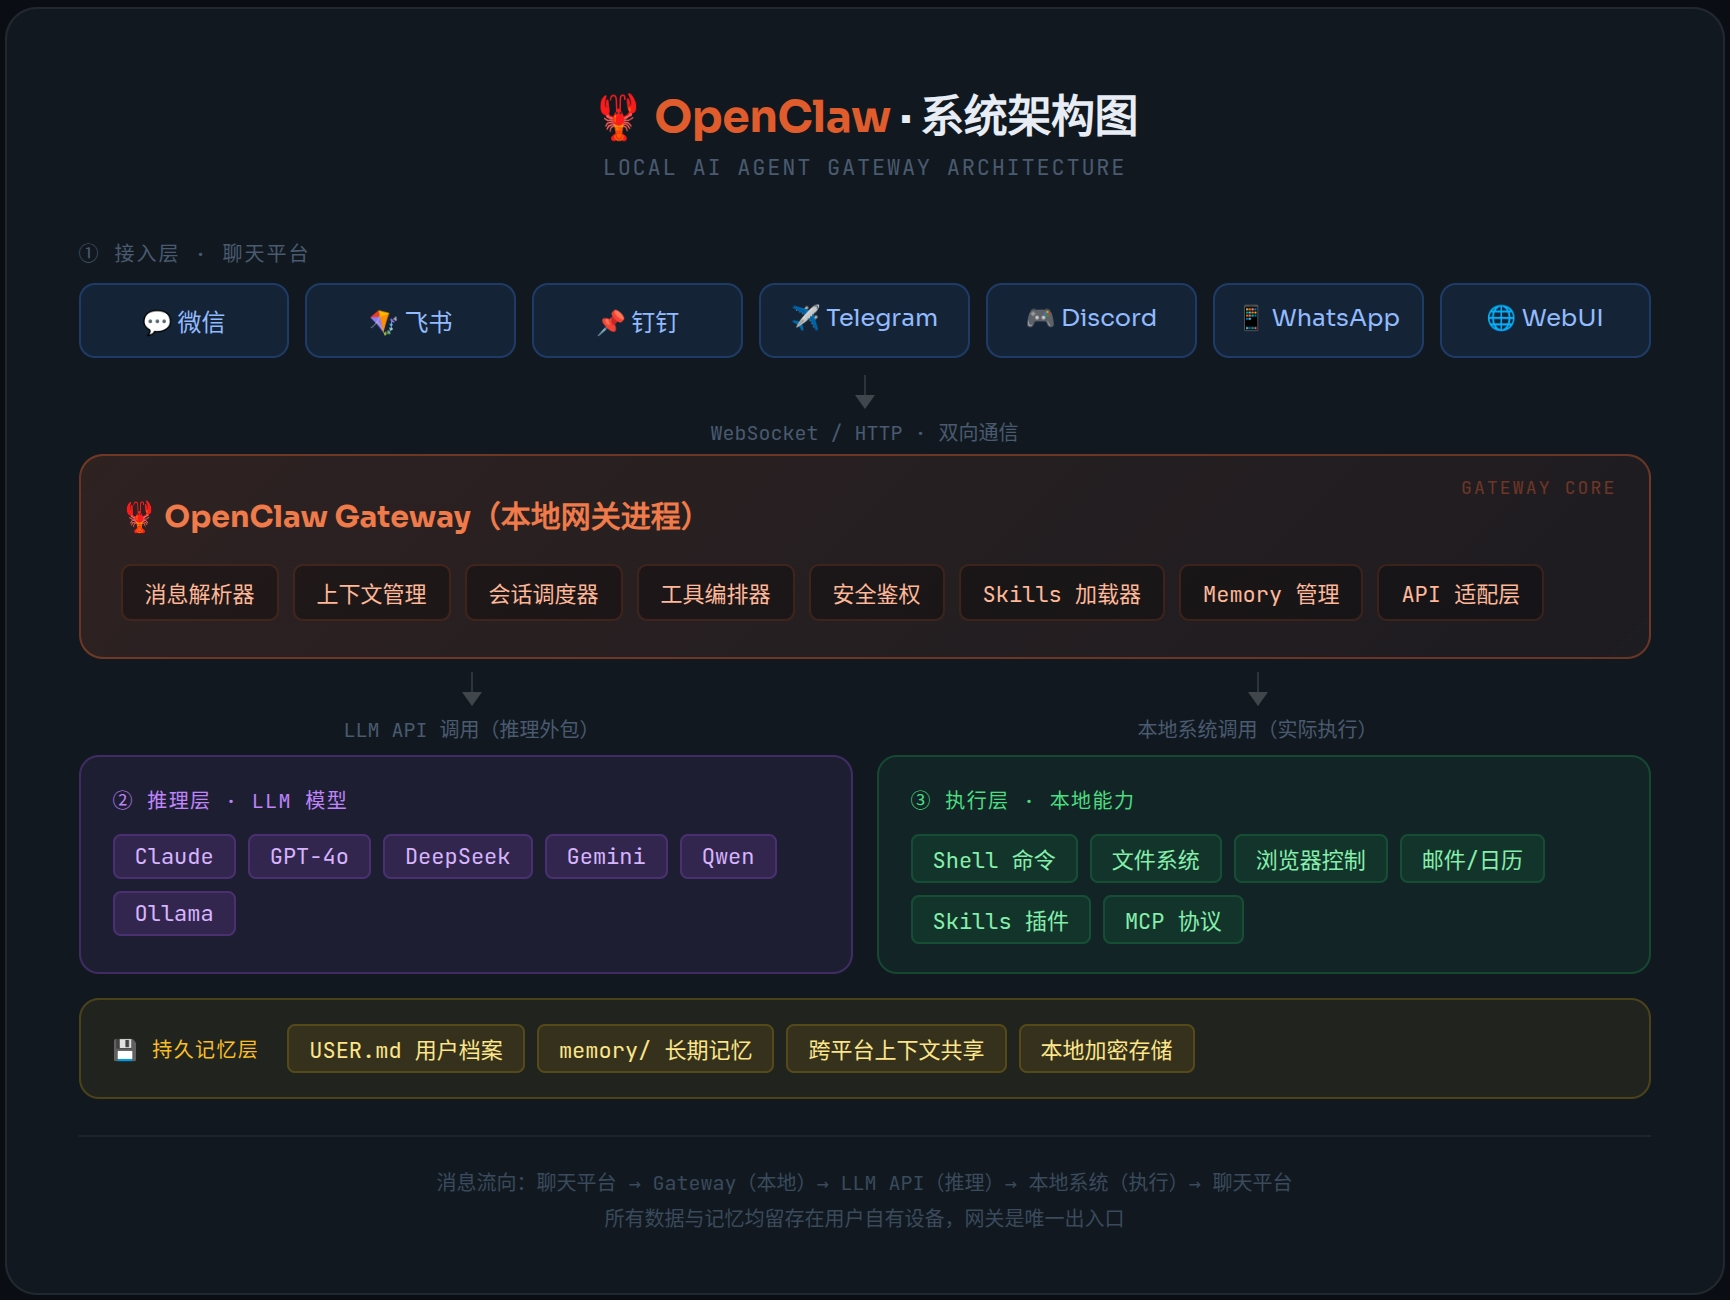This screenshot has height=1300, width=1730.
Task: Click the 接入层 · 聊天平台 section label
Action: 194,253
